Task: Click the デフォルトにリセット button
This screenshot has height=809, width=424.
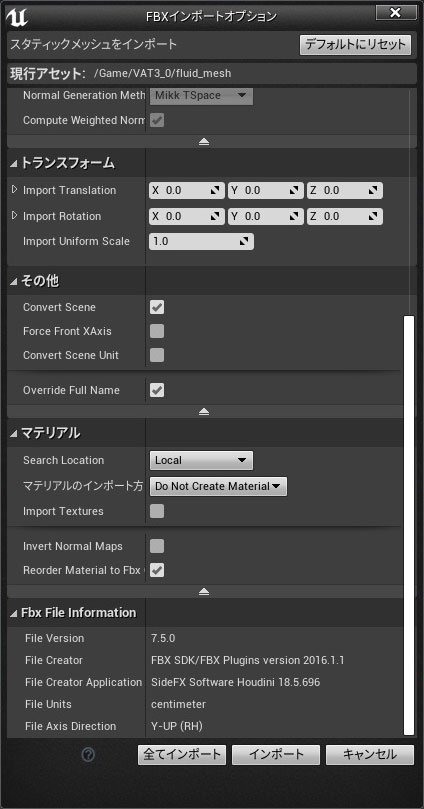Action: point(355,45)
